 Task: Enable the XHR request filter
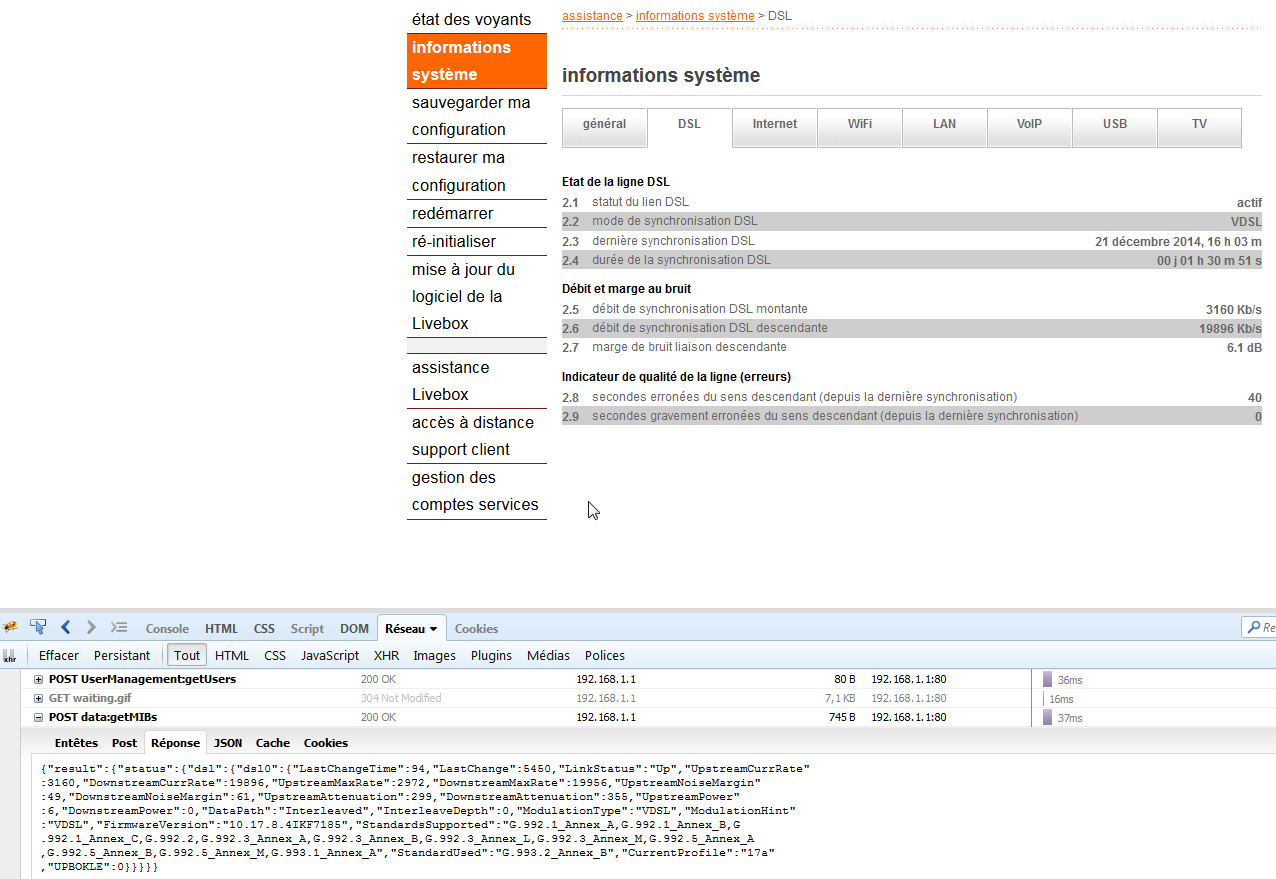click(386, 655)
